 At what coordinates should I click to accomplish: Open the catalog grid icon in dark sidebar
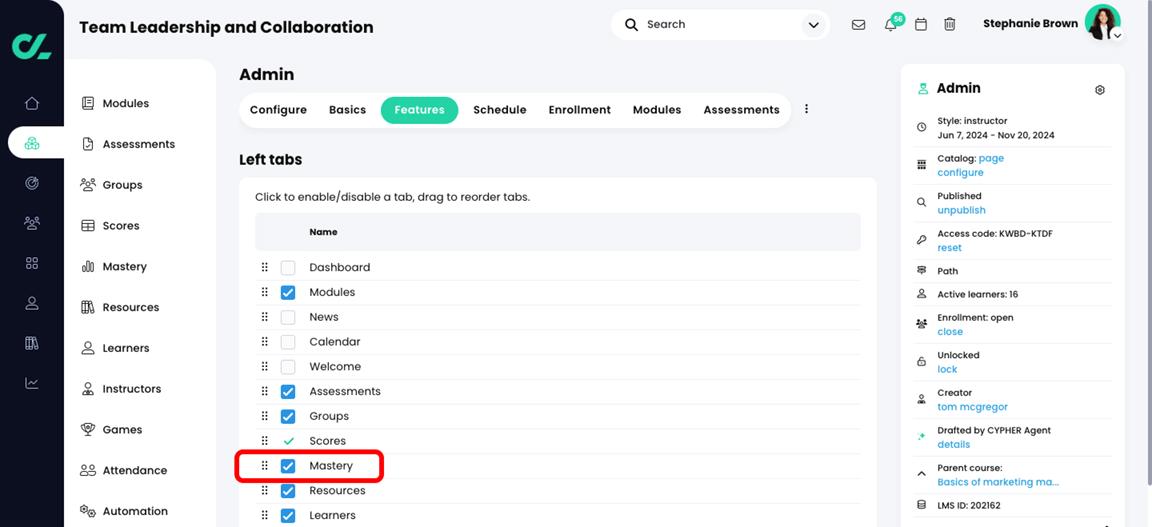[32, 263]
